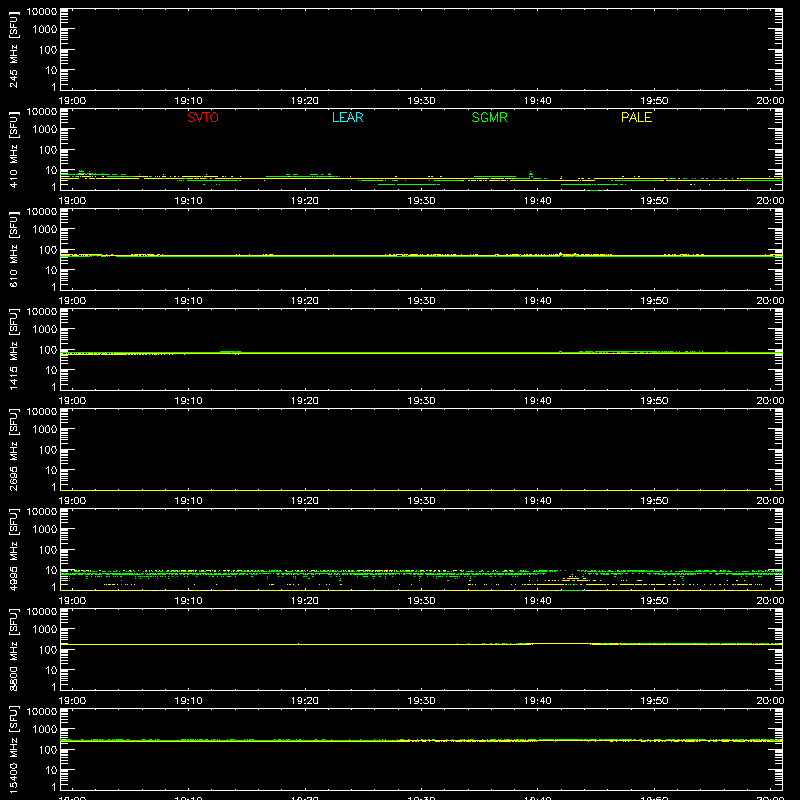Click the 19:30 tick below the 245 MHz plot
800x800 pixels.
[x=421, y=101]
